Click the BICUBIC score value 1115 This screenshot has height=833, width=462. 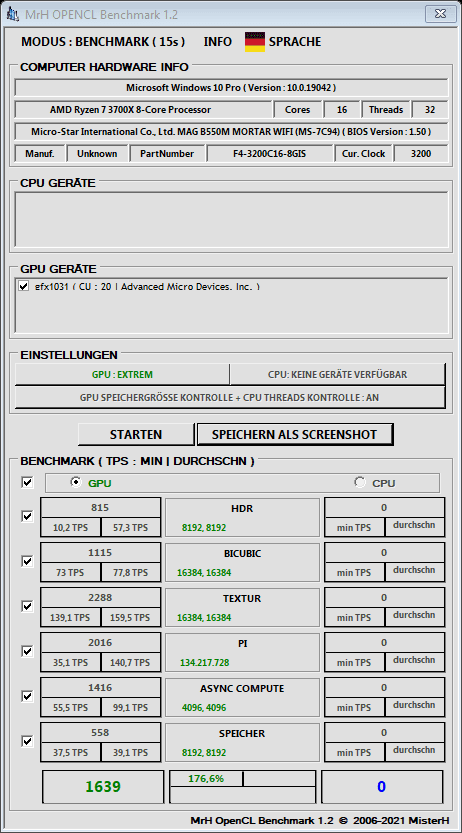point(100,553)
